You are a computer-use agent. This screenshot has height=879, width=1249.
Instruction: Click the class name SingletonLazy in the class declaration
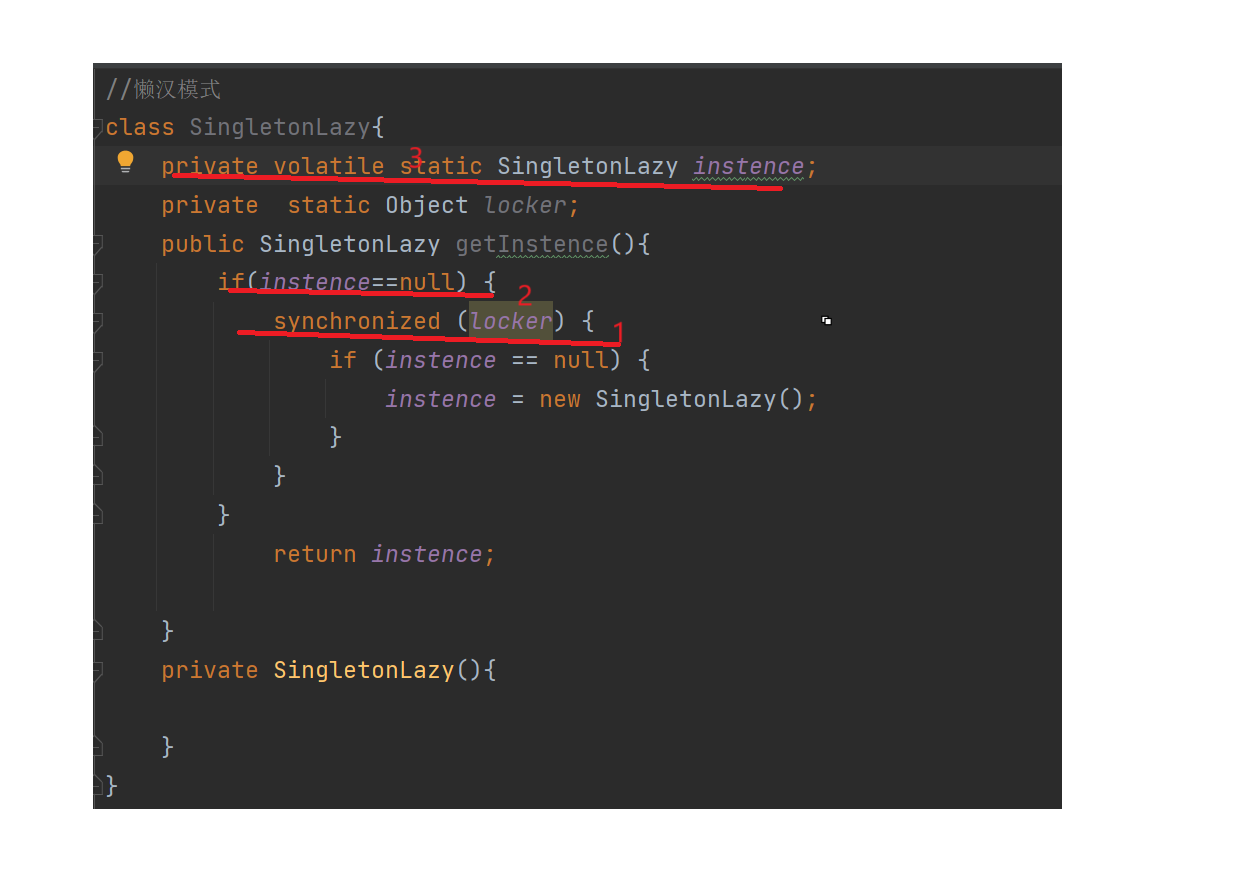pyautogui.click(x=280, y=128)
